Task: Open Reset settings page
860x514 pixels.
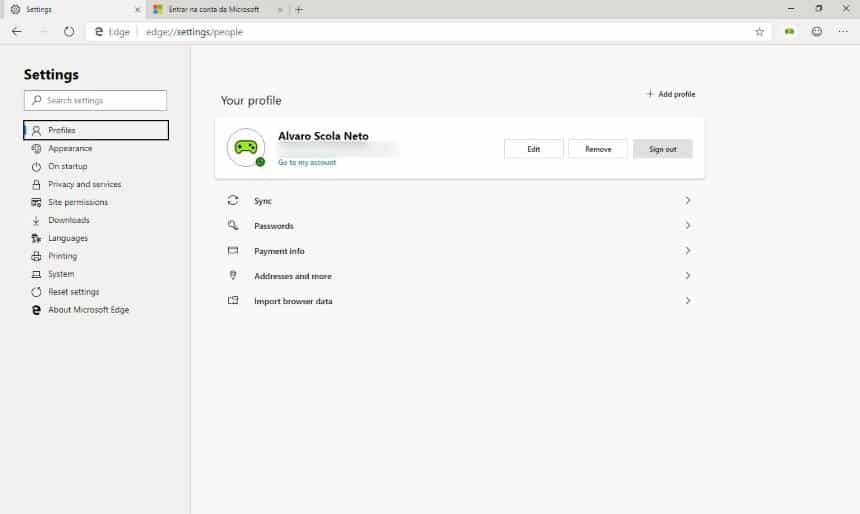Action: click(x=73, y=292)
